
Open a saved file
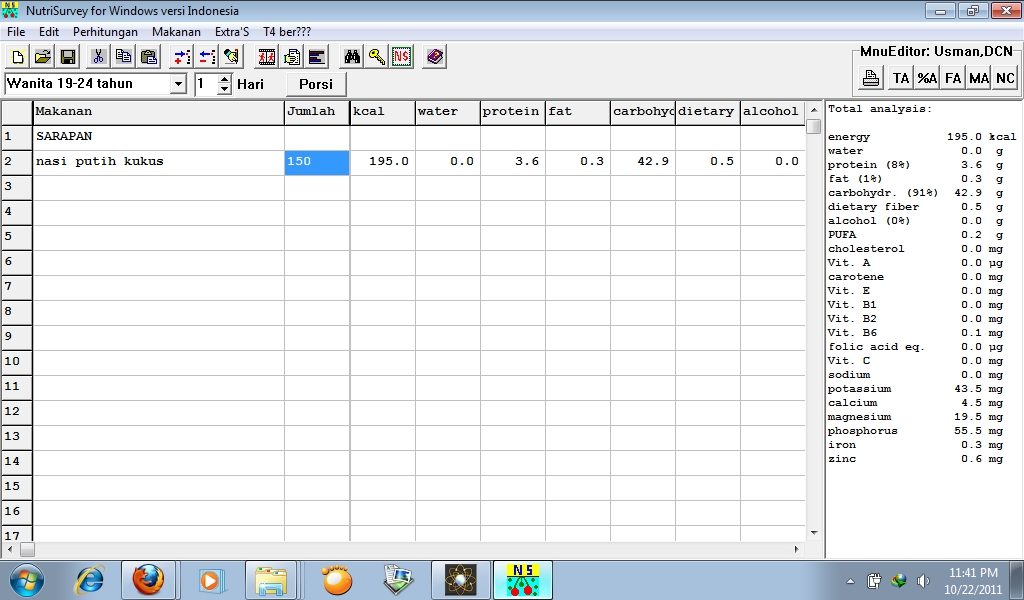[x=42, y=57]
